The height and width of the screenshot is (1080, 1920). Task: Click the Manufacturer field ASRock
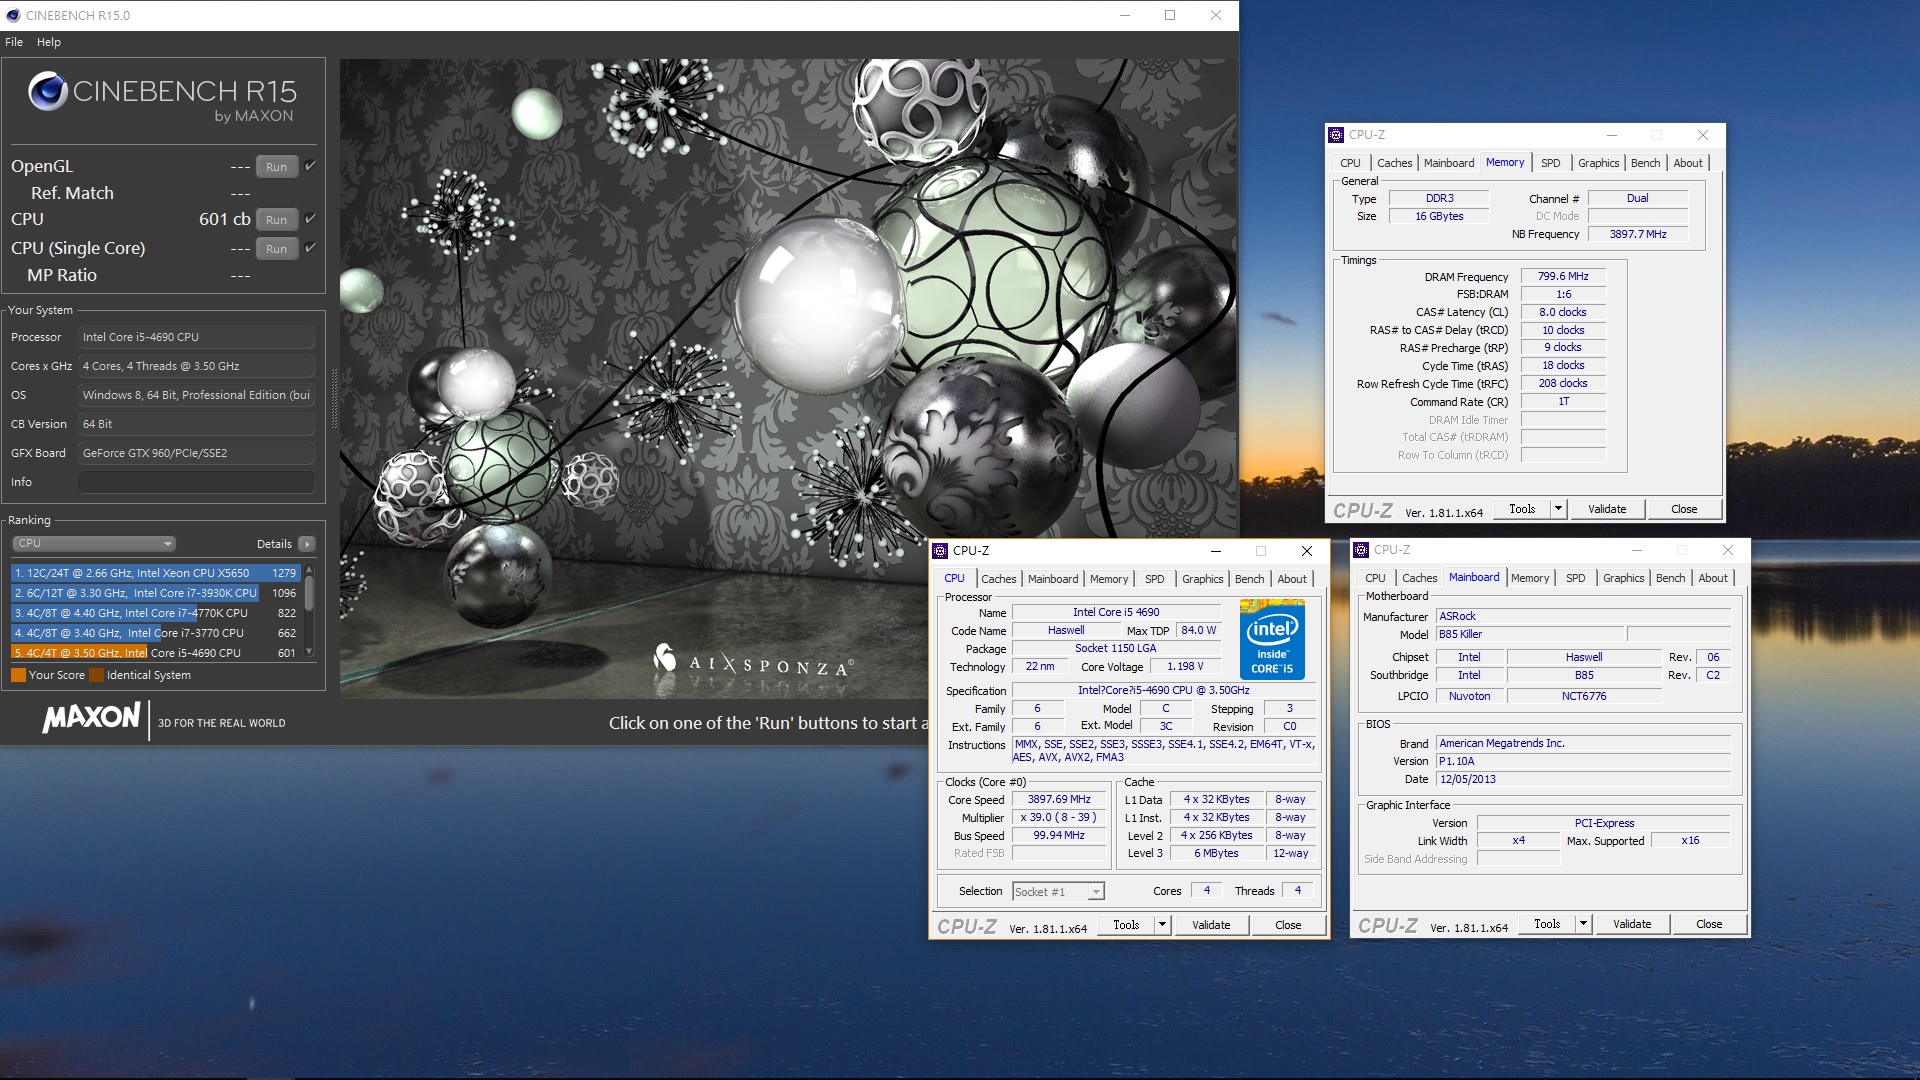coord(1583,616)
